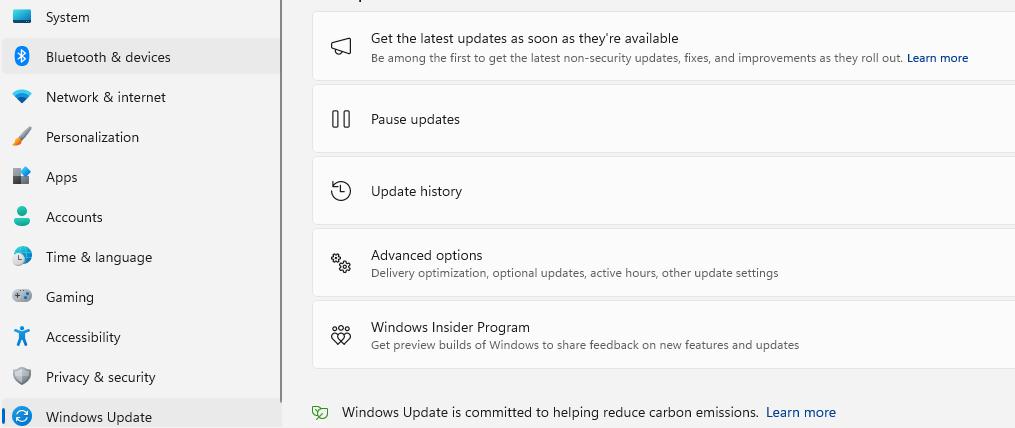Click the Gaming controller icon
1015x428 pixels.
point(22,297)
